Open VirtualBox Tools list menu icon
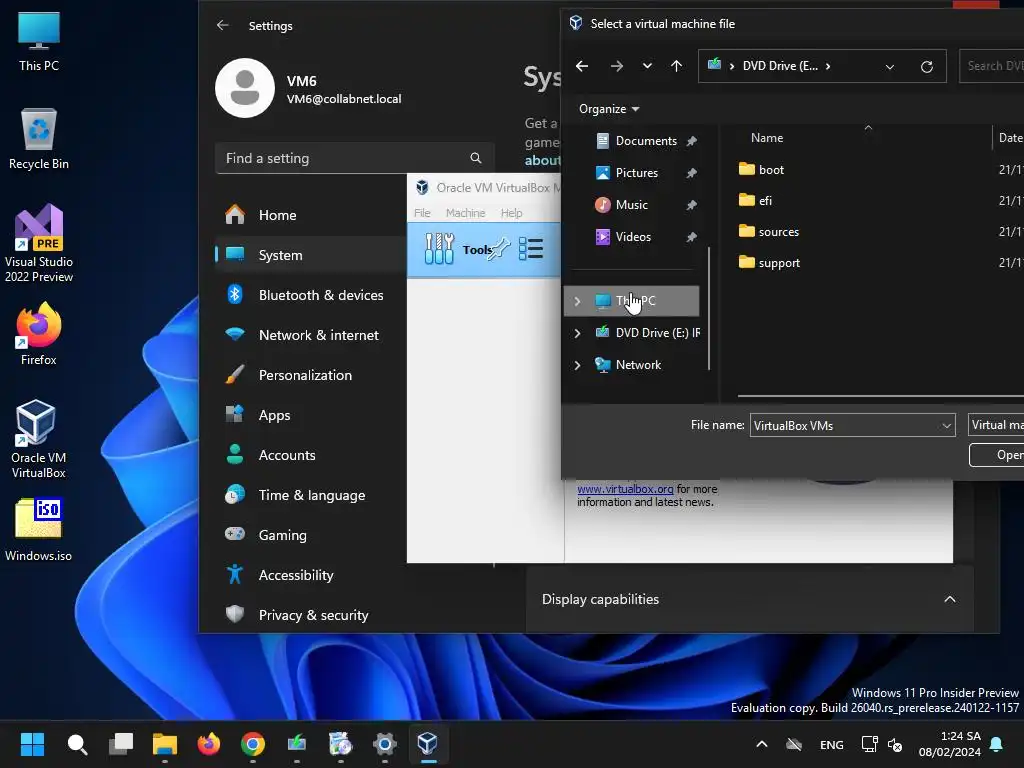Image resolution: width=1024 pixels, height=768 pixels. (x=531, y=249)
